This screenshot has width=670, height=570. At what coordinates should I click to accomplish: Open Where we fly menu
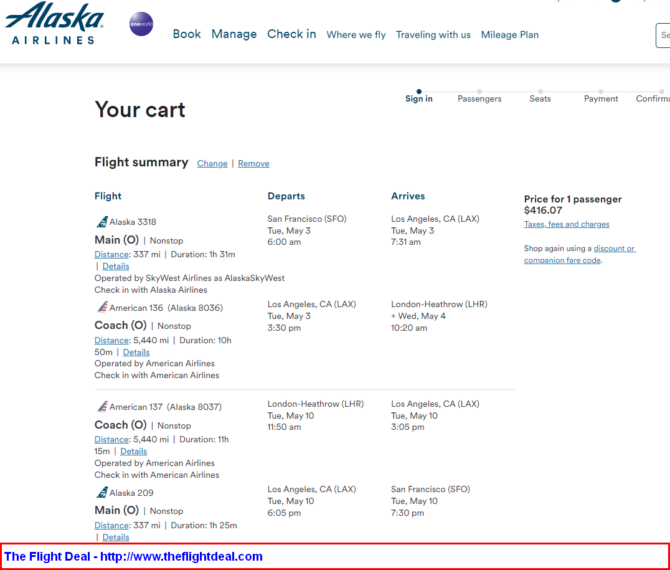(356, 35)
